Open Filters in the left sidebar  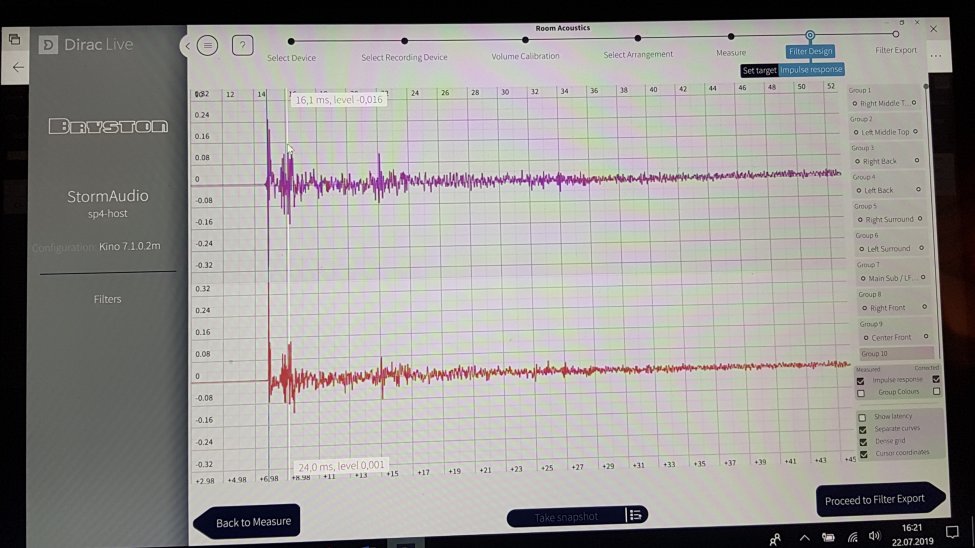[108, 299]
